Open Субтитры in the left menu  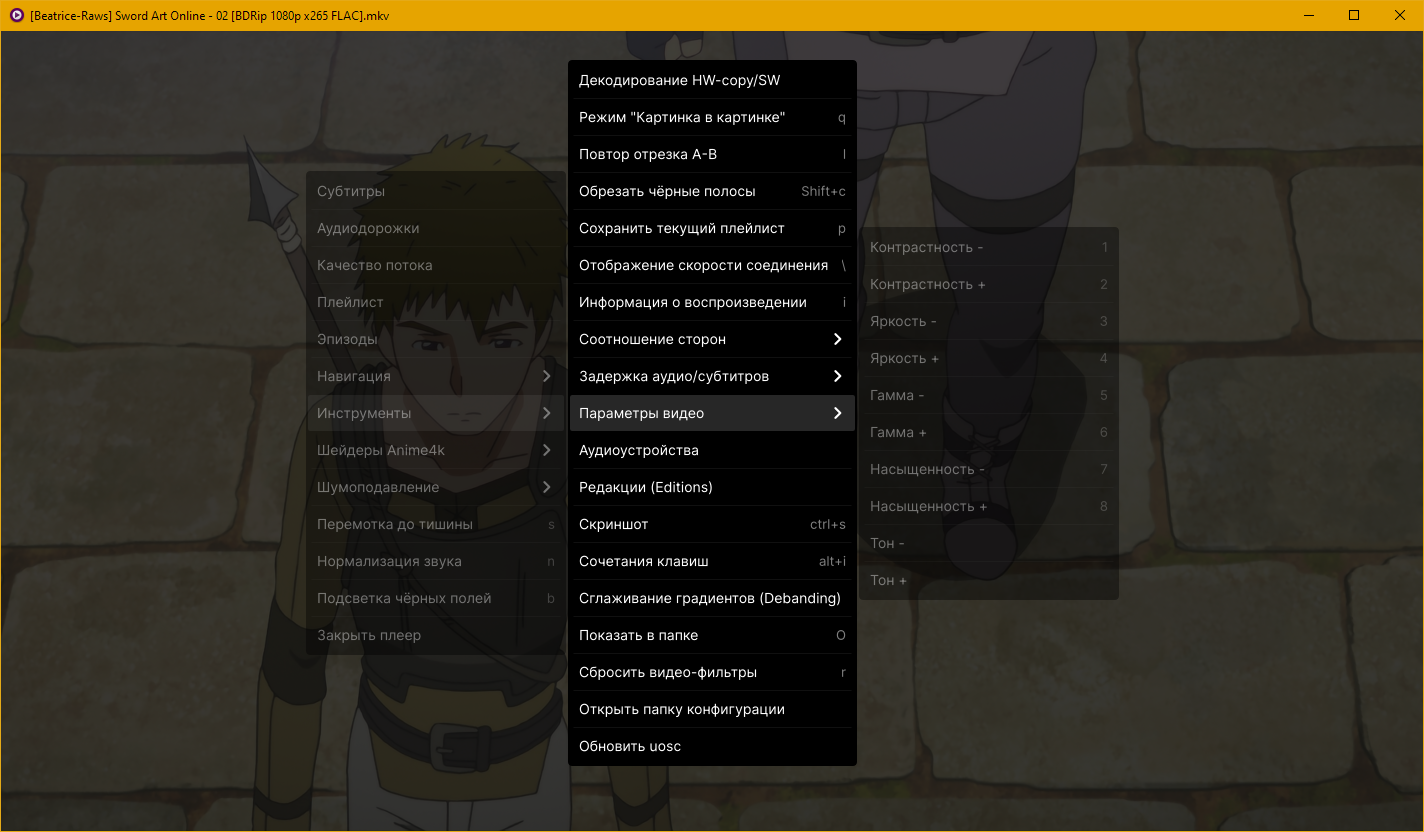436,191
